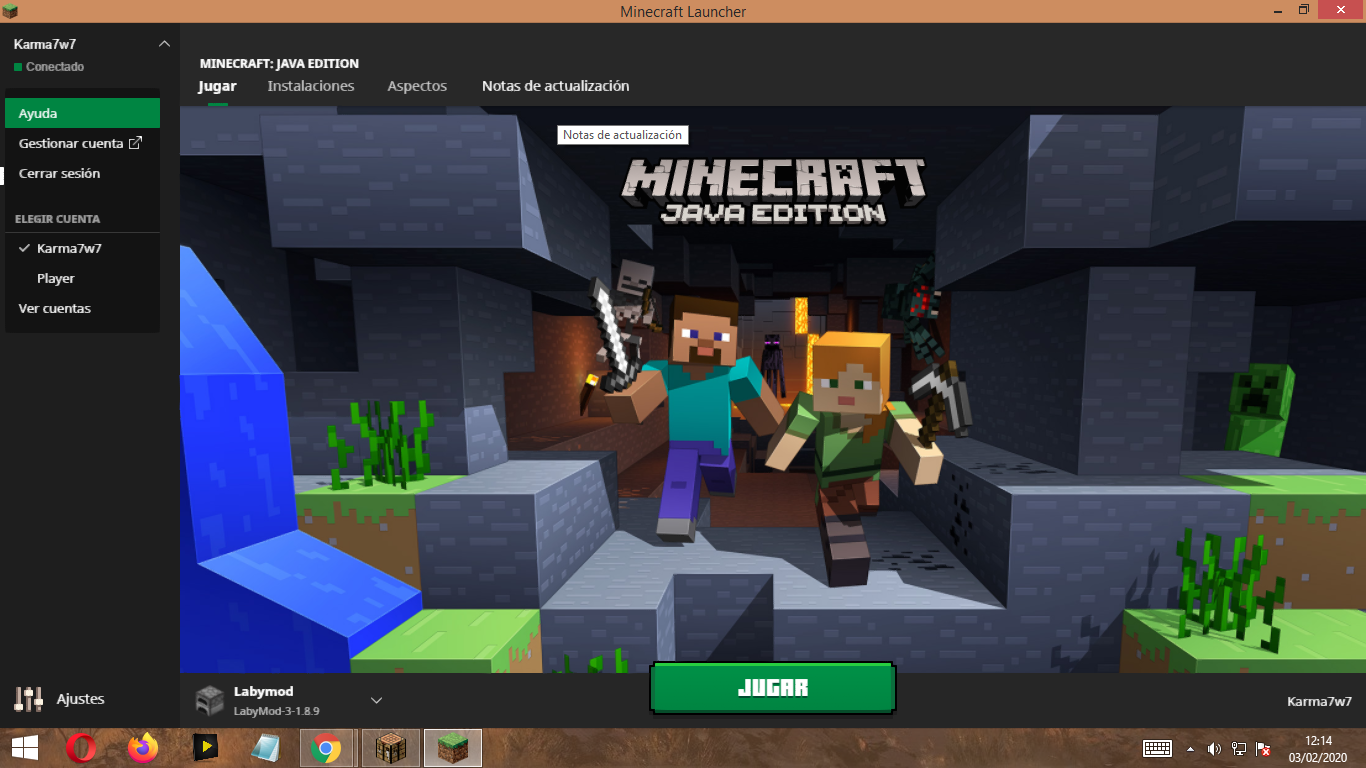
Task: Open the Aspectos tab
Action: coord(417,86)
